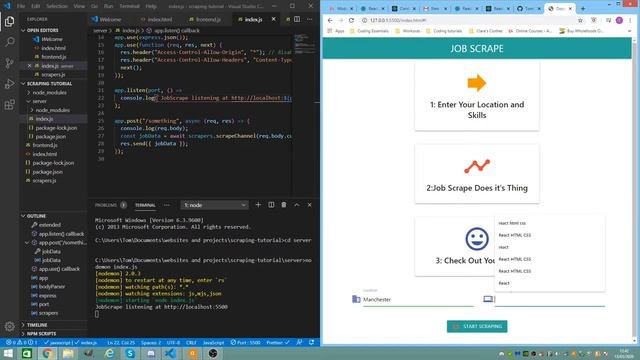This screenshot has height=360, width=640.
Task: Click Ln 22, Col 25 in status bar
Action: tap(121, 342)
